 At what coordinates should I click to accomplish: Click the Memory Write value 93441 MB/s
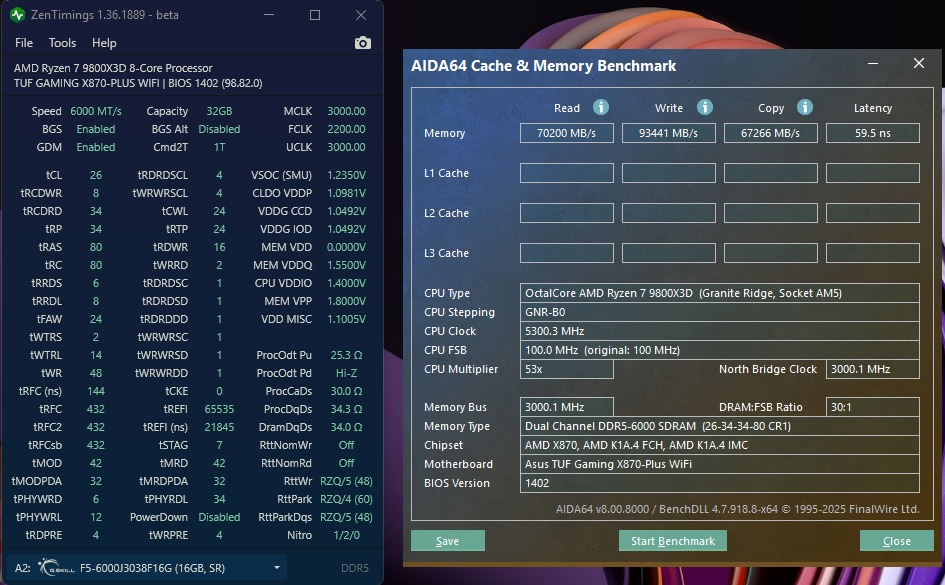click(x=668, y=133)
